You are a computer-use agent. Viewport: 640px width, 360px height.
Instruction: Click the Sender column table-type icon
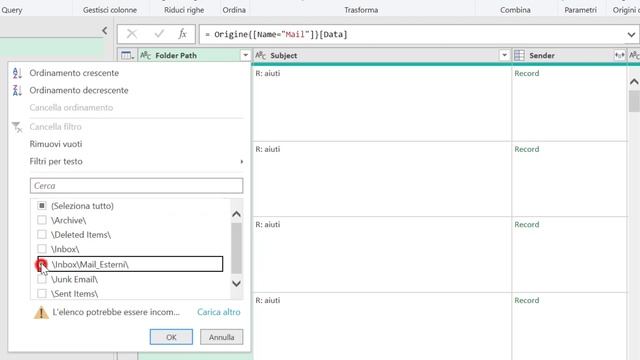point(519,56)
